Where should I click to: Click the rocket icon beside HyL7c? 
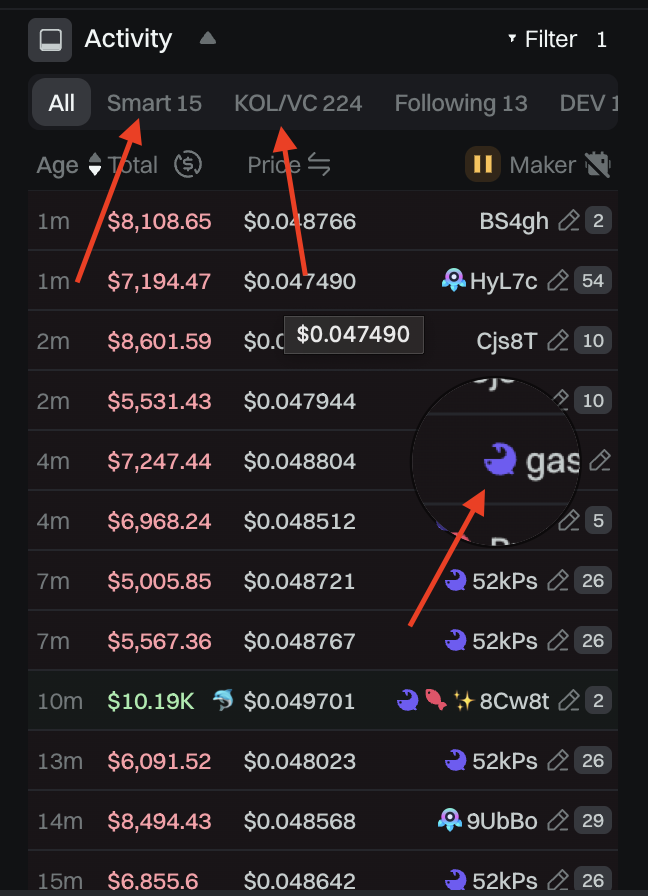coord(454,280)
